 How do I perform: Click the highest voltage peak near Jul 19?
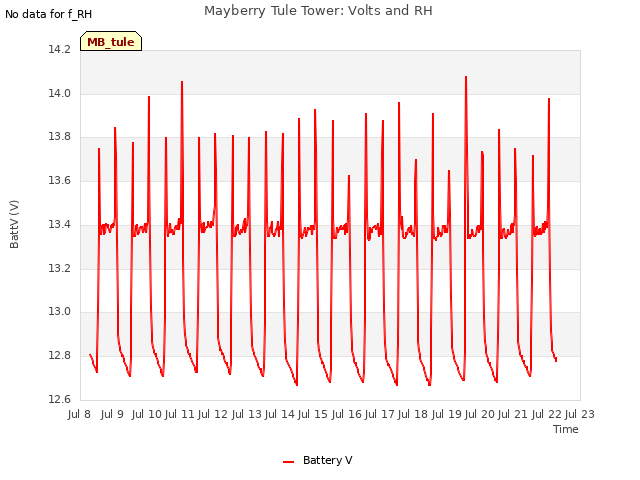click(x=466, y=77)
